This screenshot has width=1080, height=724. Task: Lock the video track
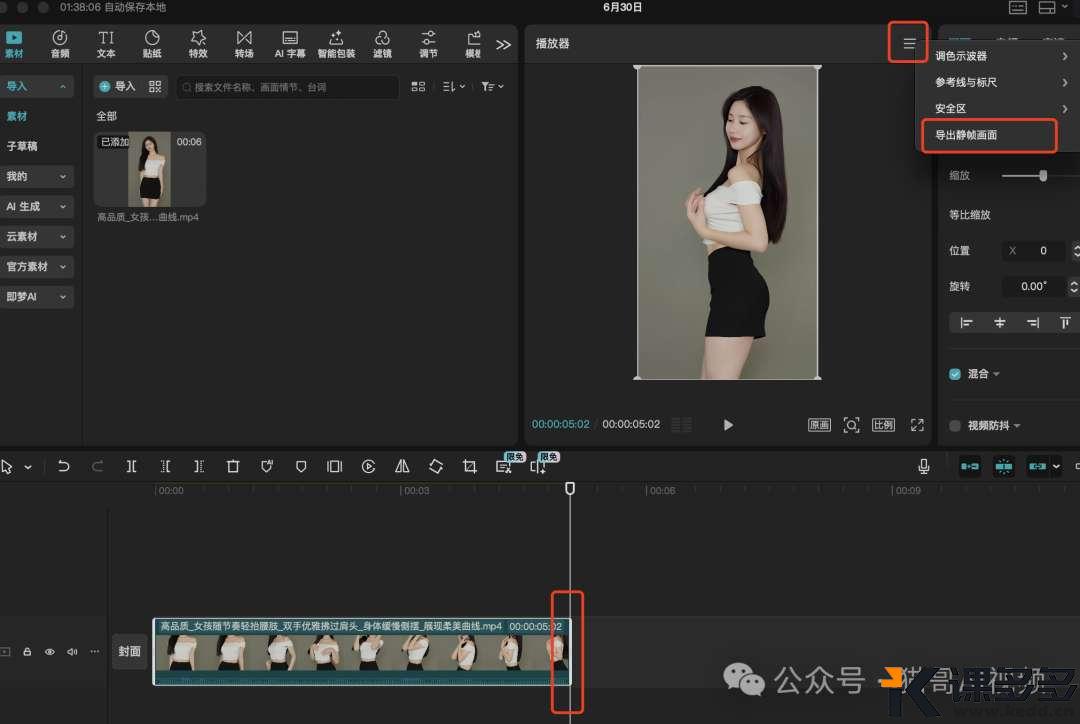pos(28,651)
